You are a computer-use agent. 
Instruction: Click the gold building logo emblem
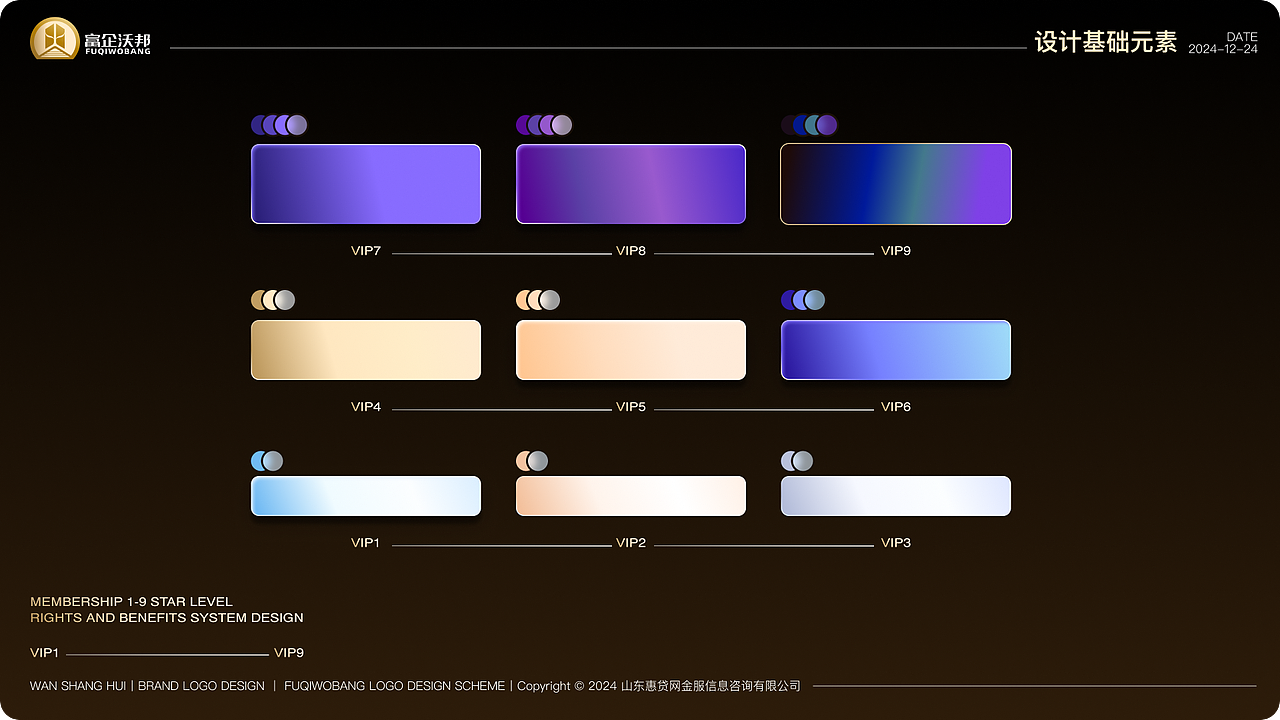tap(54, 39)
